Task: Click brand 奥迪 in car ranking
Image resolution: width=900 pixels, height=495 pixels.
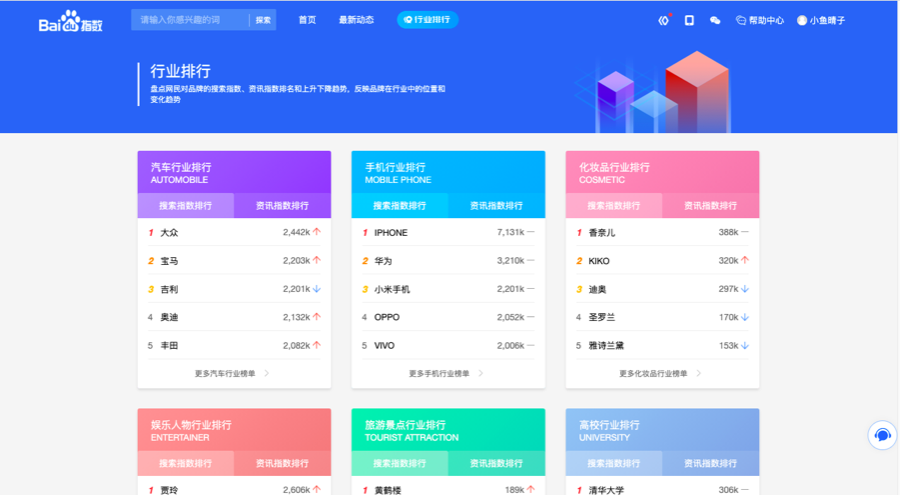Action: pyautogui.click(x=169, y=317)
